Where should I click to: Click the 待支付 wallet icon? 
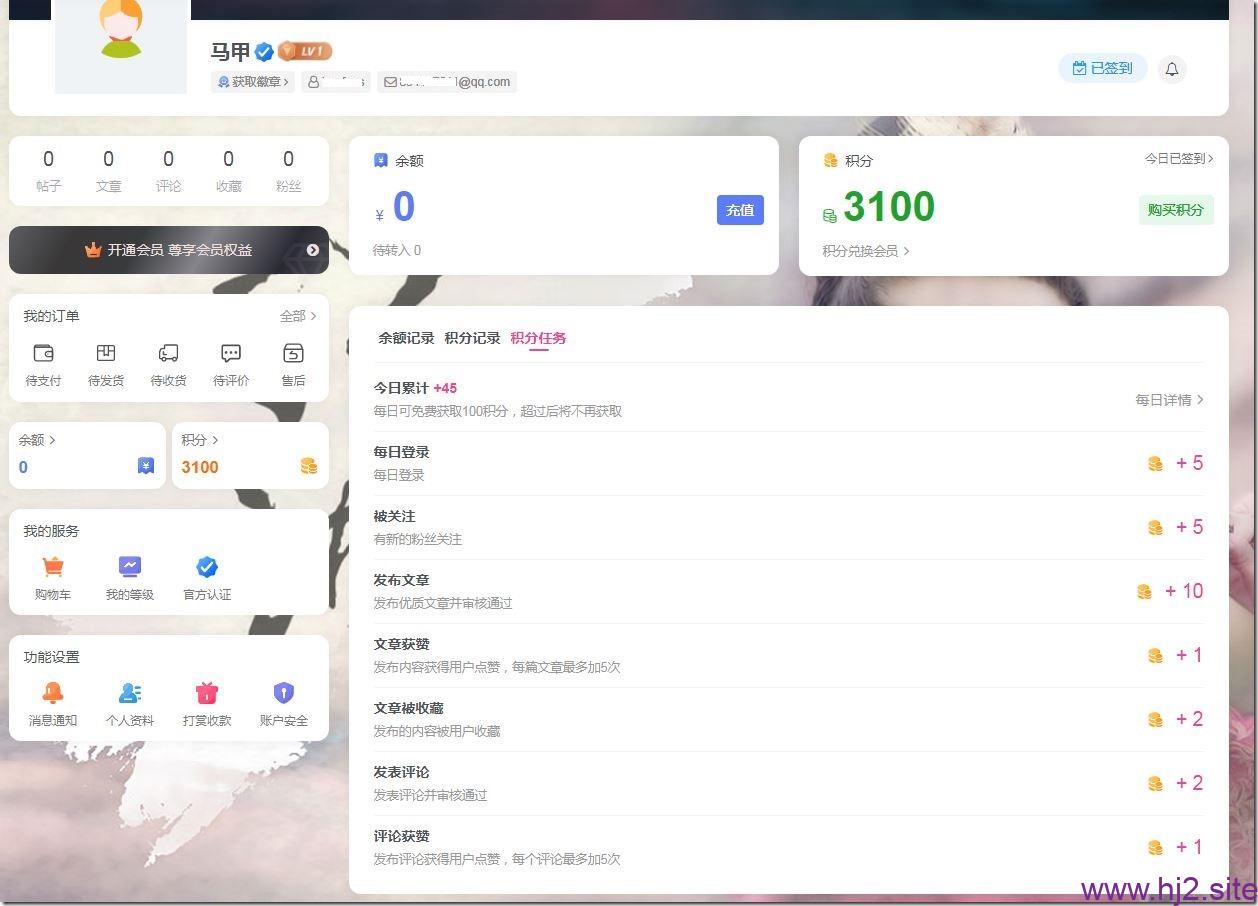tap(43, 353)
